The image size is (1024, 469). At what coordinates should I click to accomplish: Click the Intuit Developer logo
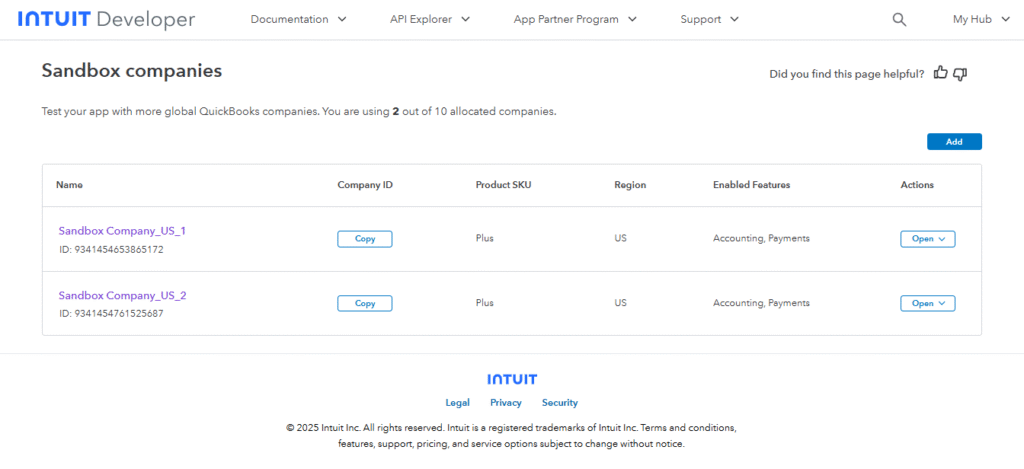pos(106,20)
